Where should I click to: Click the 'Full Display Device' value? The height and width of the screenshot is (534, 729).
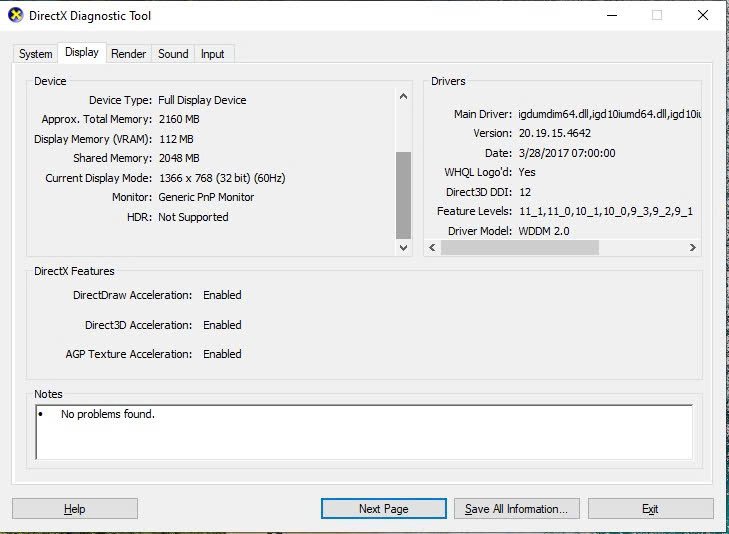point(202,100)
